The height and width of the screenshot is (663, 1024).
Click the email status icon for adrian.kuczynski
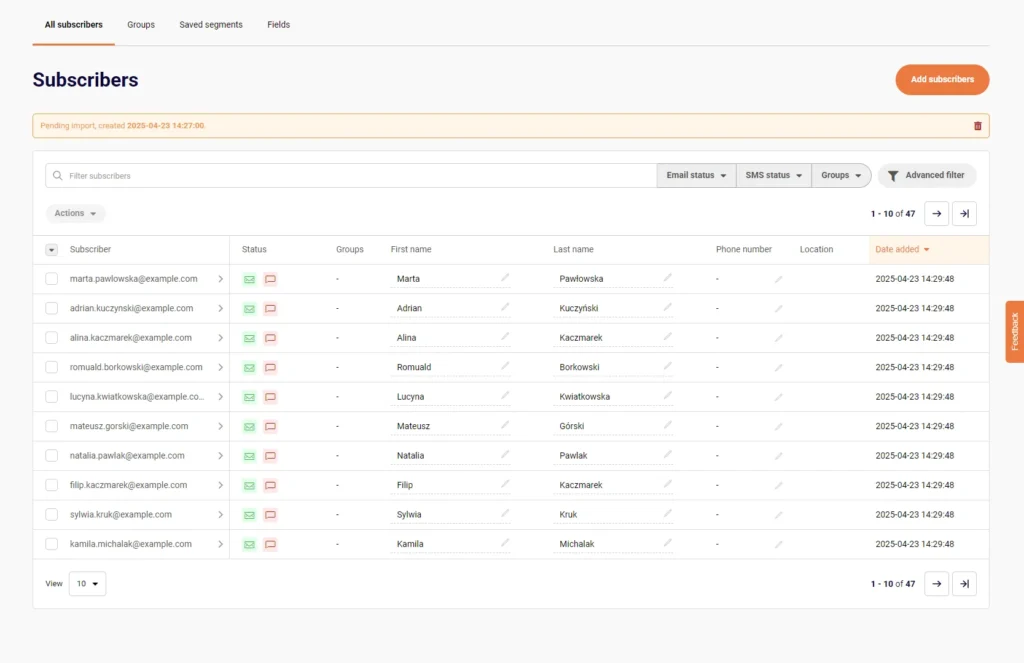click(x=249, y=309)
